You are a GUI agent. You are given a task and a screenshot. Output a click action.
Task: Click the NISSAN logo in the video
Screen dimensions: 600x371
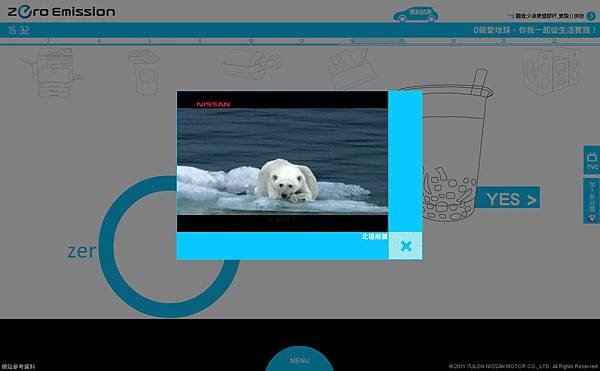click(213, 104)
